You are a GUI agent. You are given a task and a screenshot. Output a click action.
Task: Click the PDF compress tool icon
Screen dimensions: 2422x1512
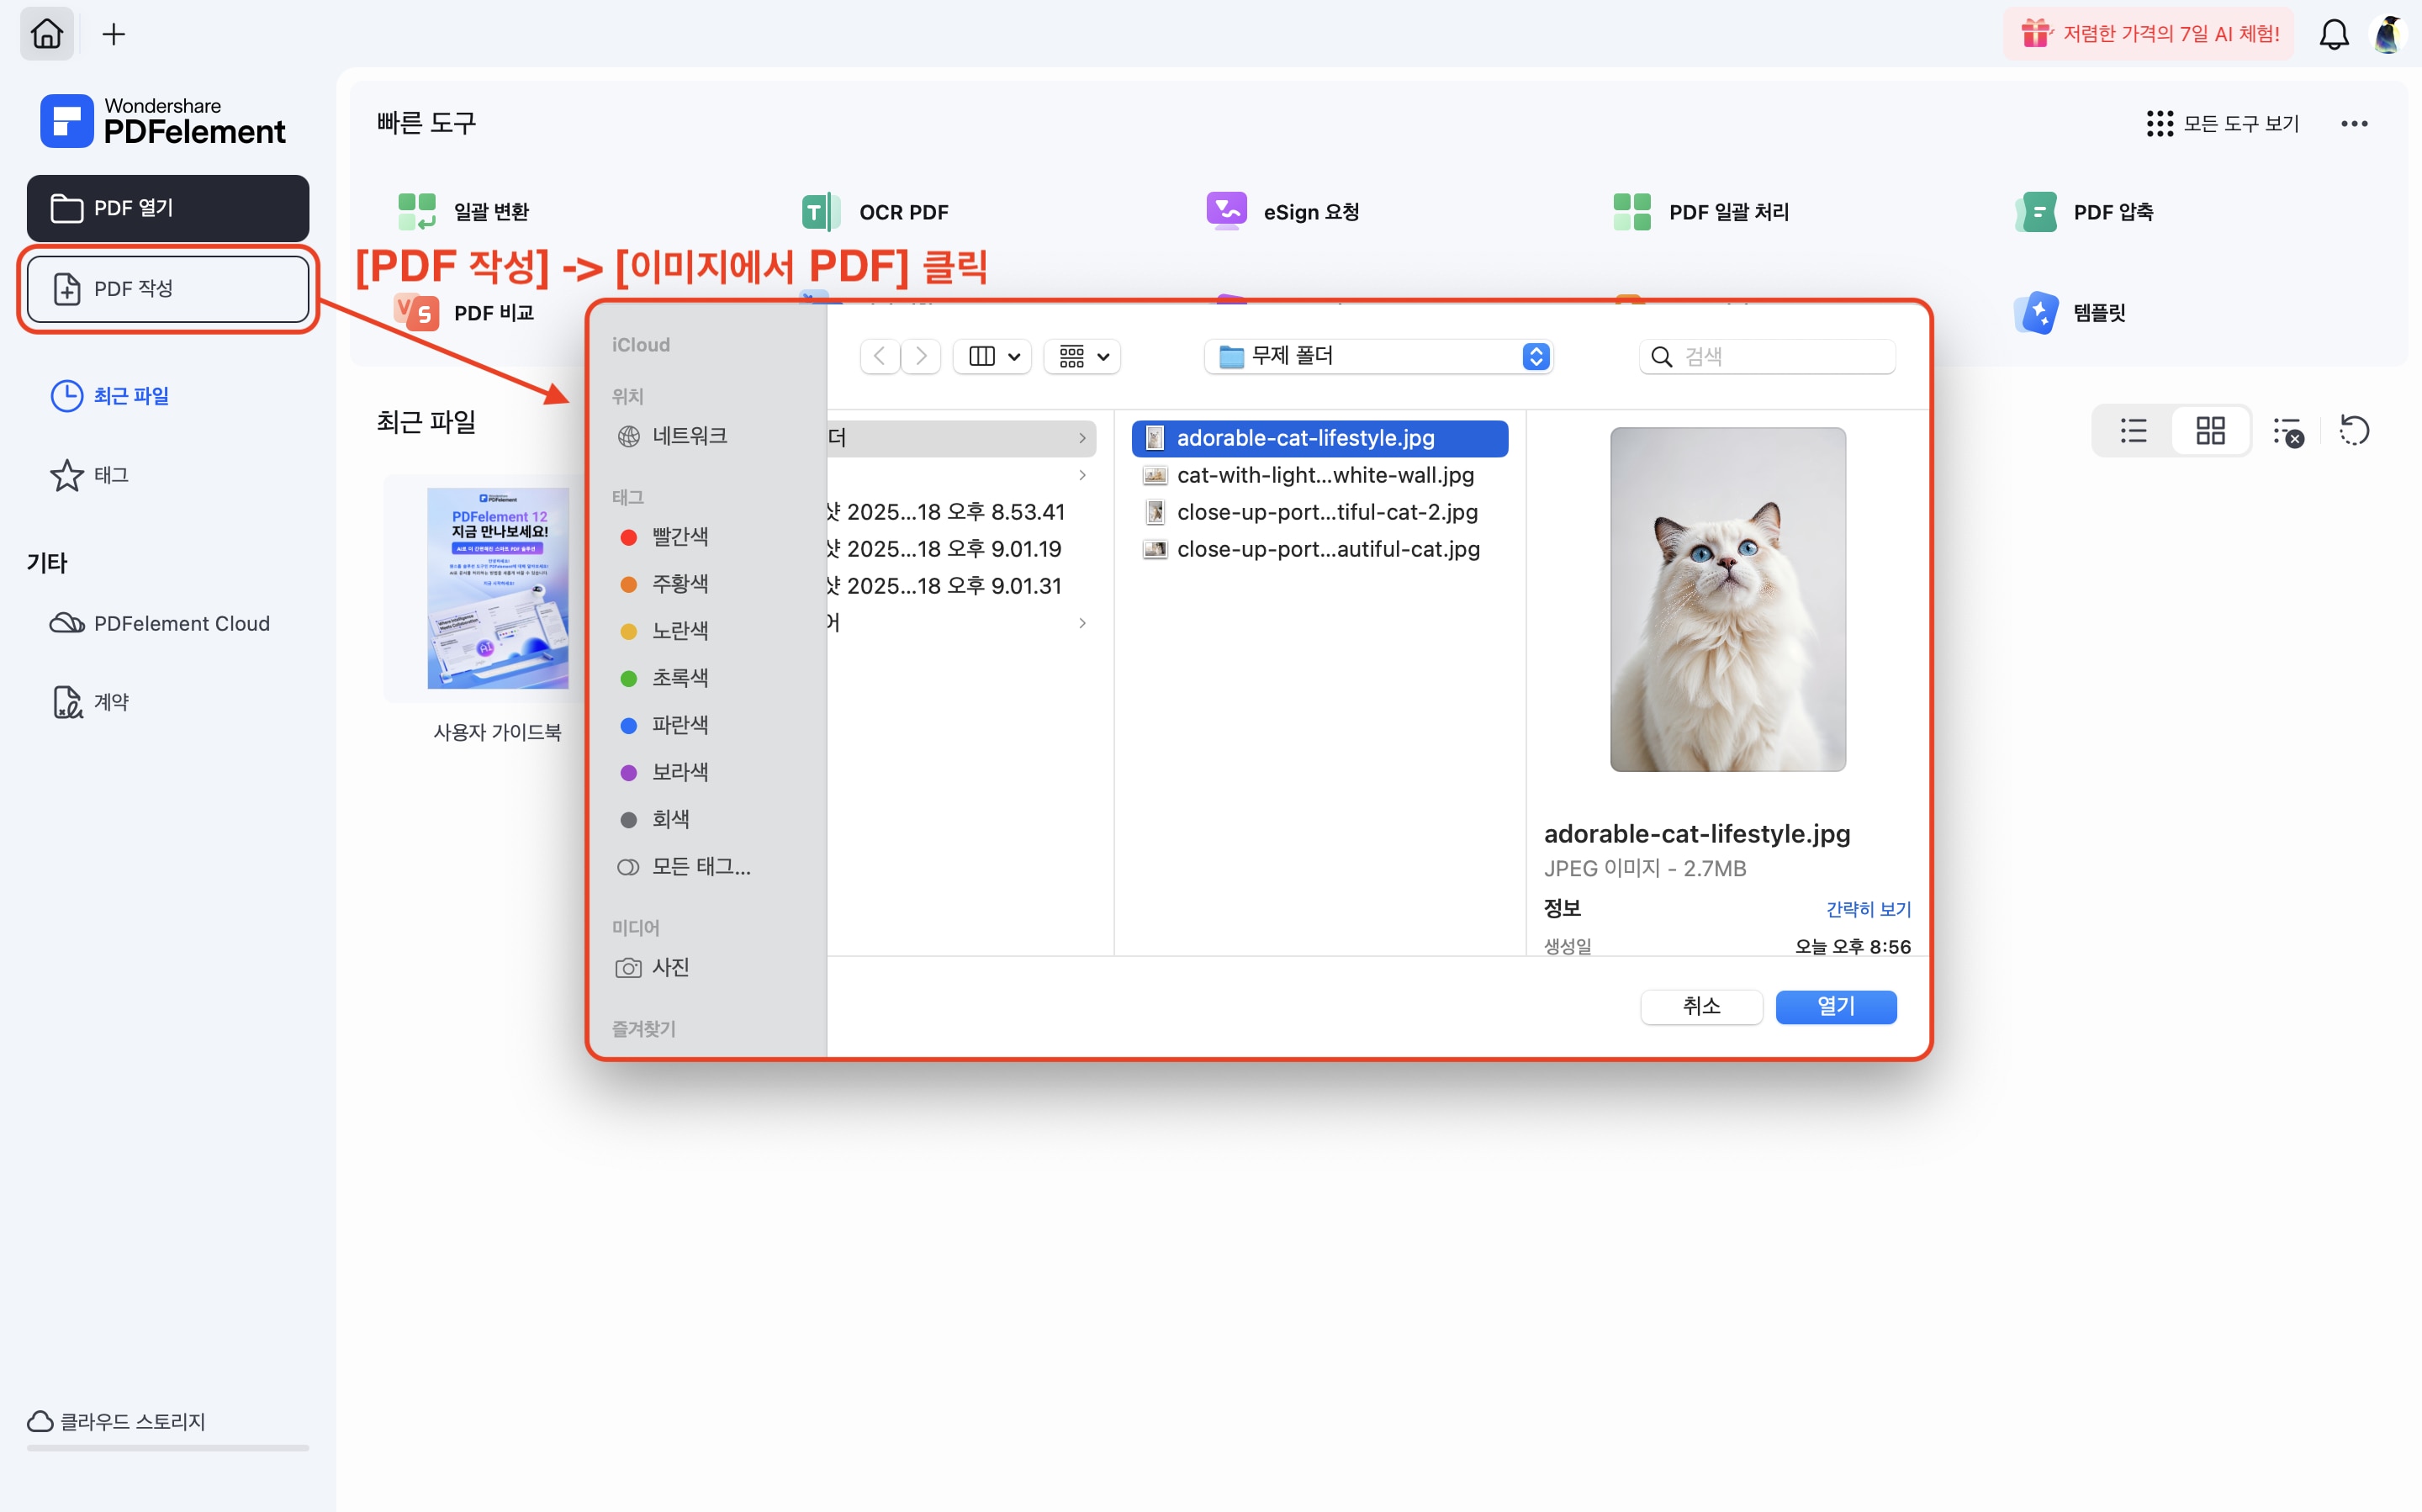pyautogui.click(x=2036, y=212)
